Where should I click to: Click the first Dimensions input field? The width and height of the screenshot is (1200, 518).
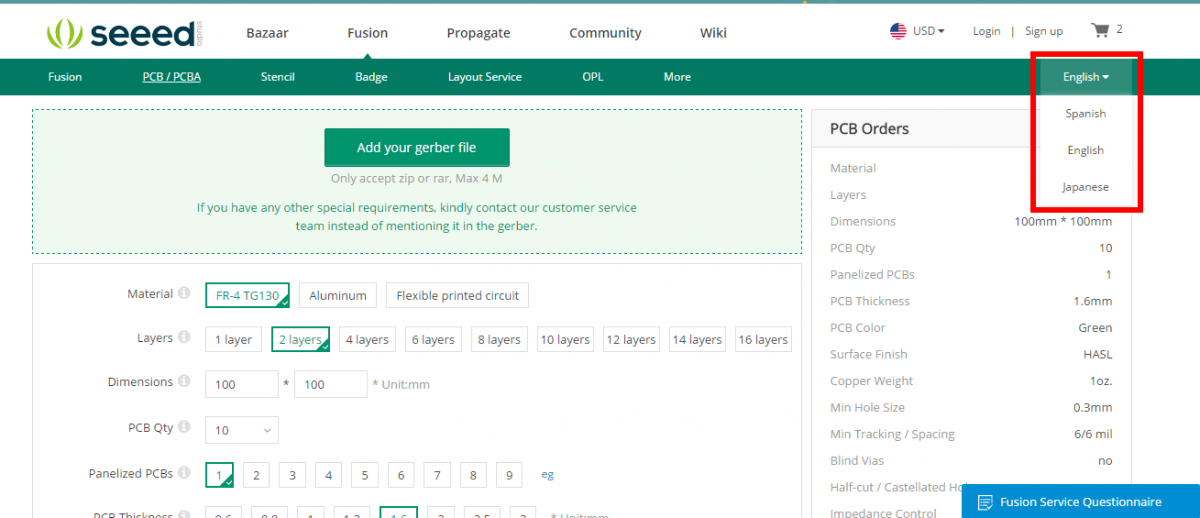[x=241, y=384]
